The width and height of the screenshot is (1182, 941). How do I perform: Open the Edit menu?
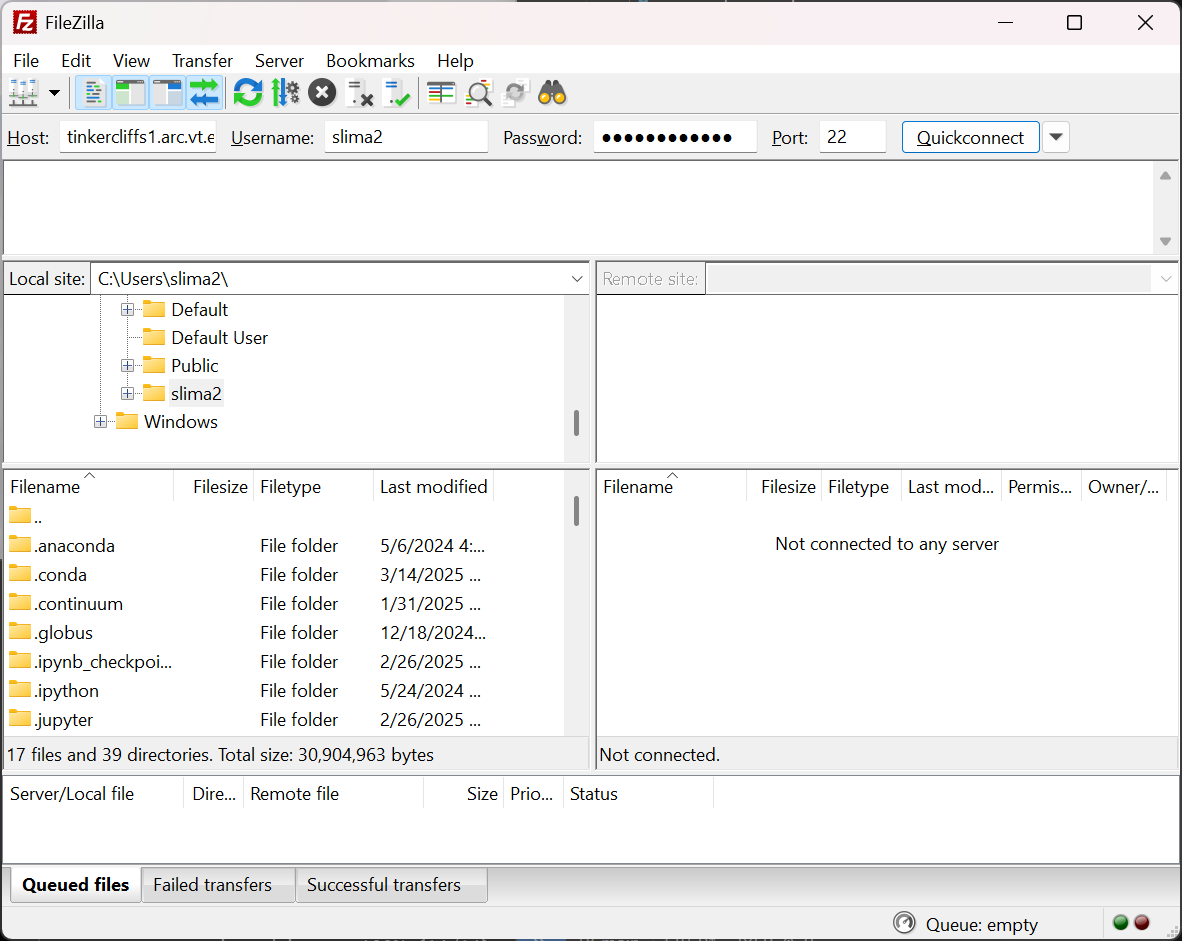coord(76,60)
